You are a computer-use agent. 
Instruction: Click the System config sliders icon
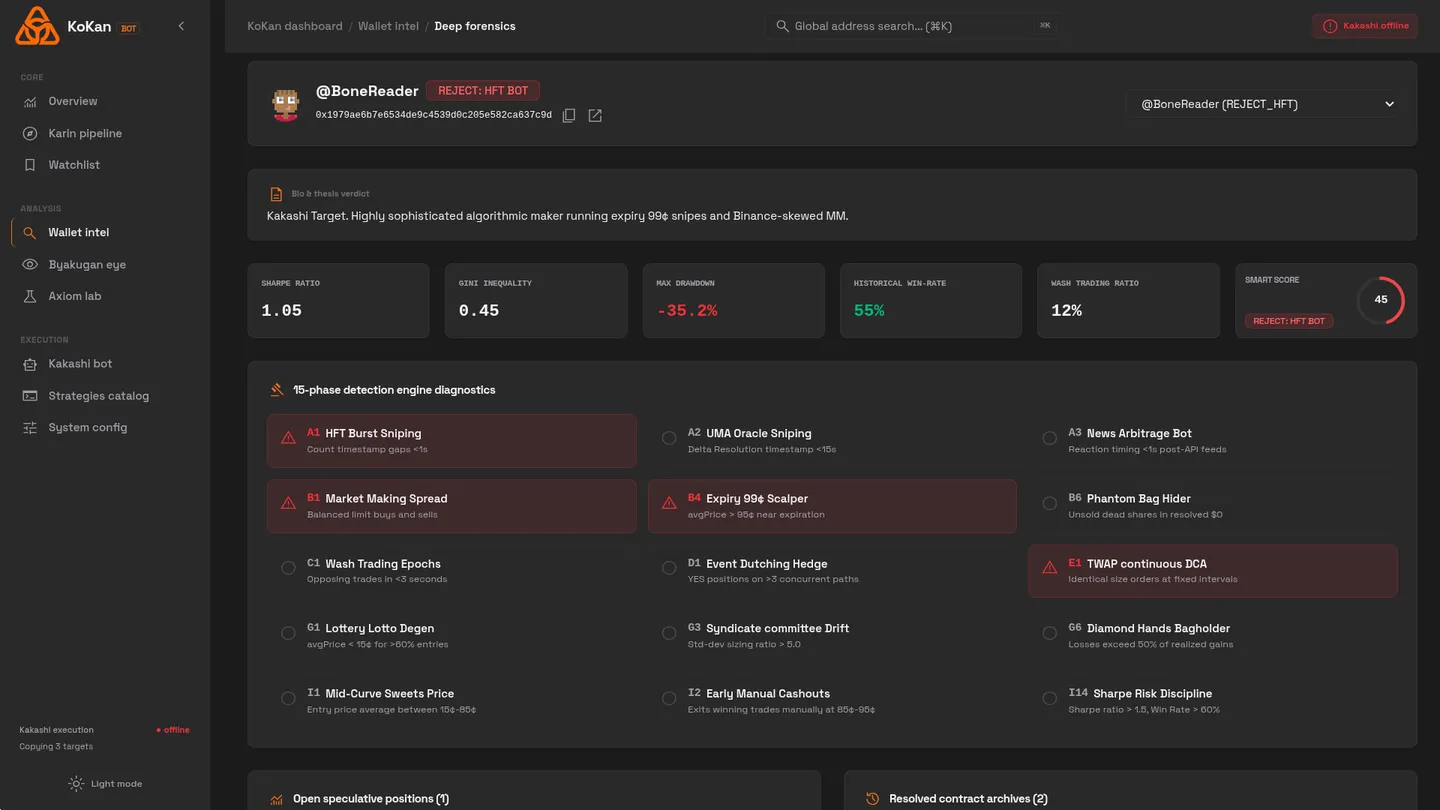30,427
